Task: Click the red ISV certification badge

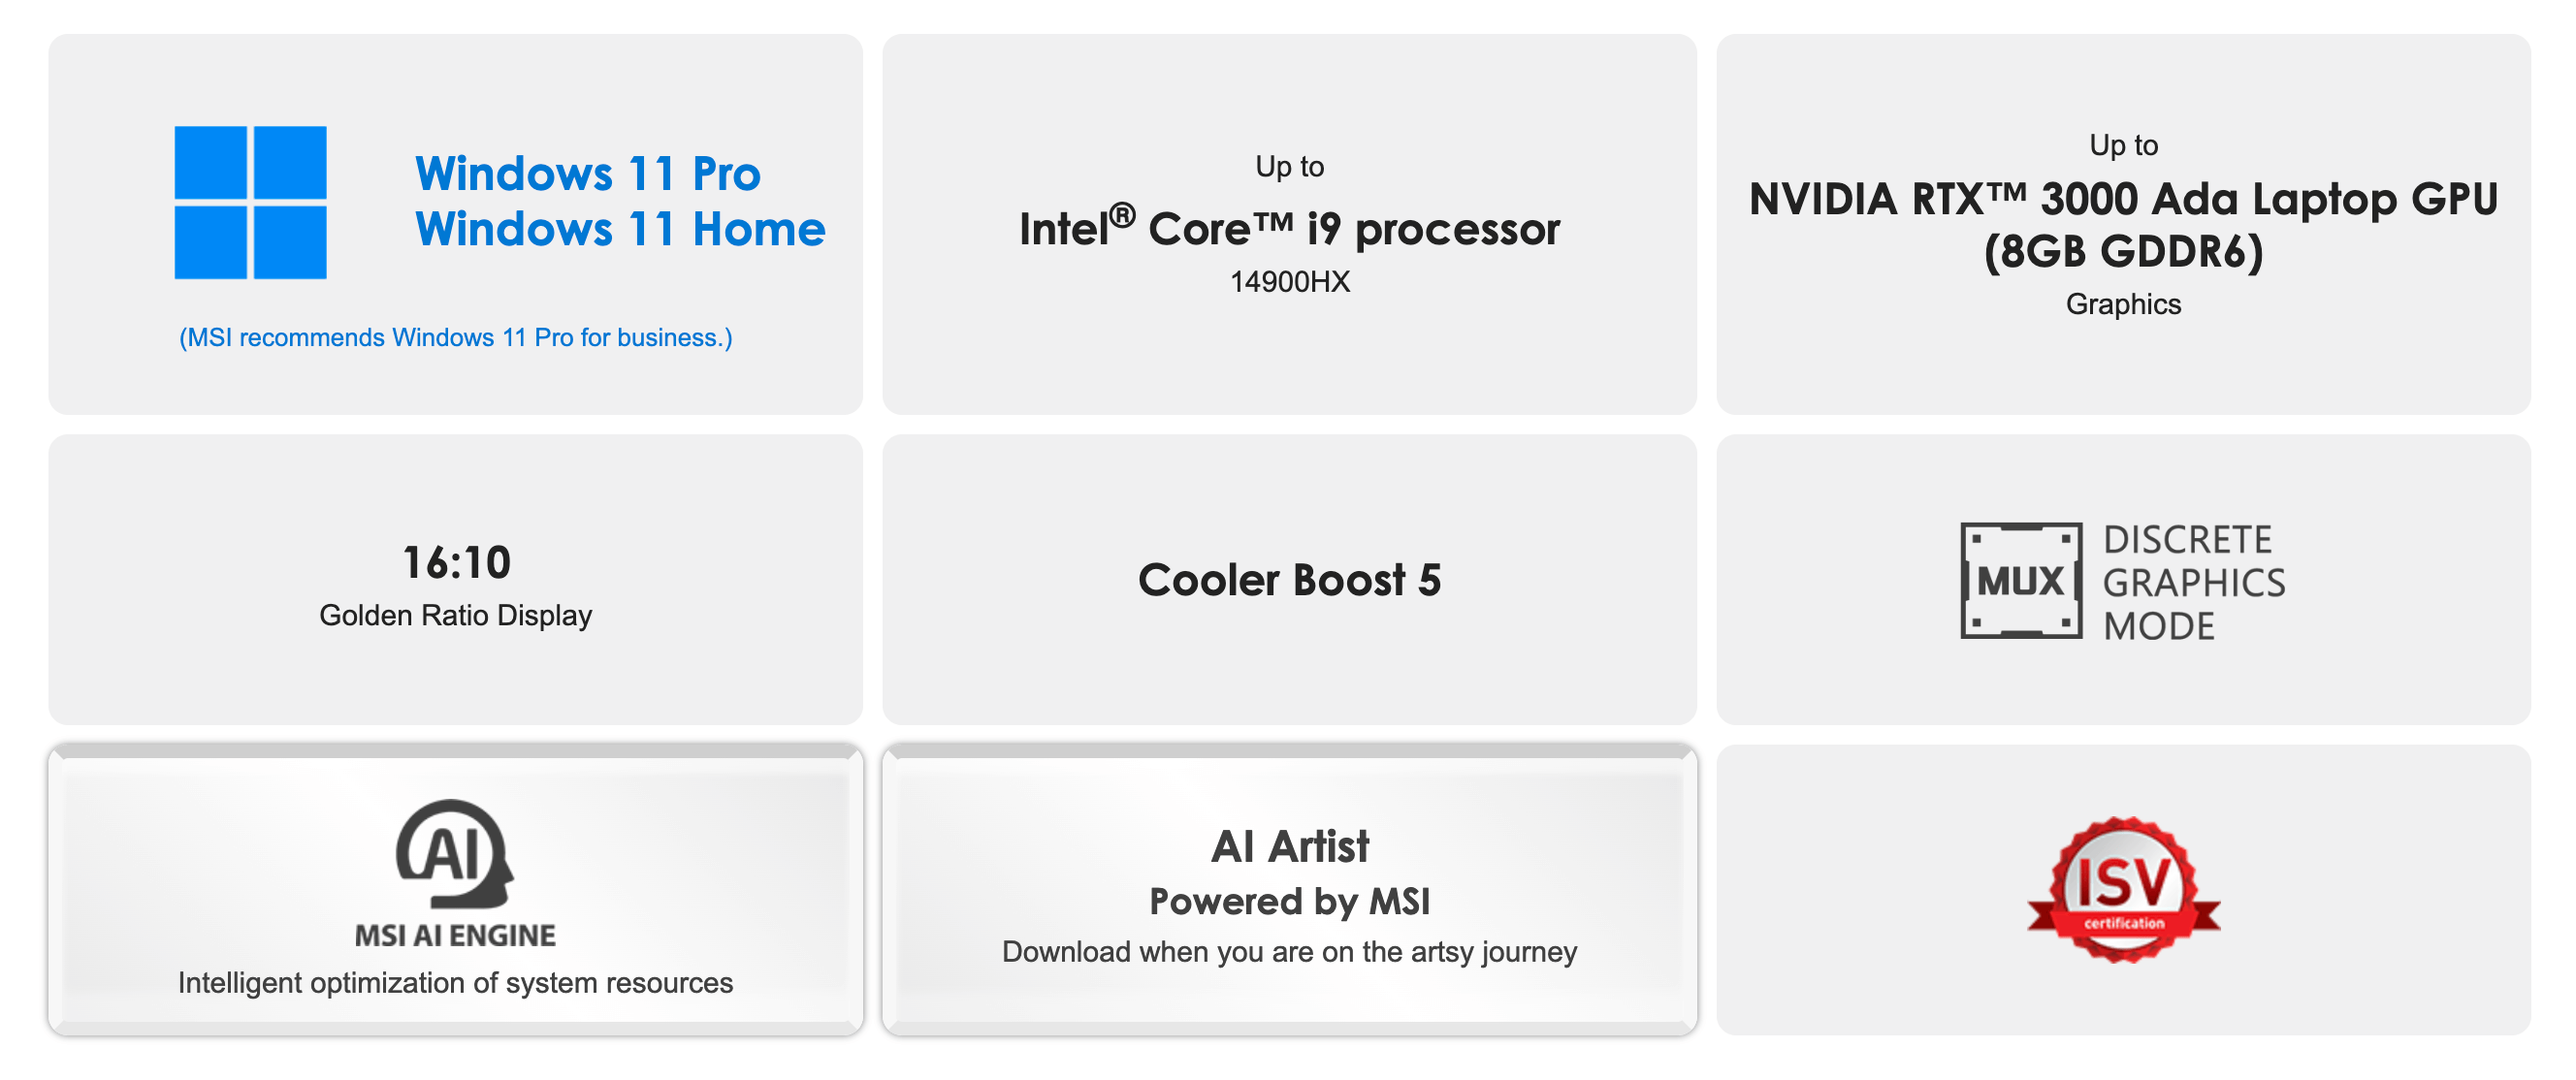Action: click(x=2123, y=889)
